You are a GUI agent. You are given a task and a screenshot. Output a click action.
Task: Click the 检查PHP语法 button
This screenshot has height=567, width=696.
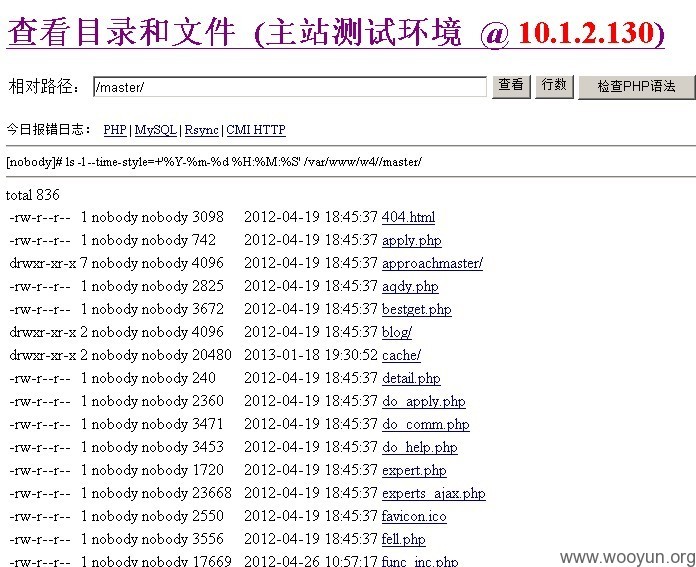pyautogui.click(x=637, y=87)
